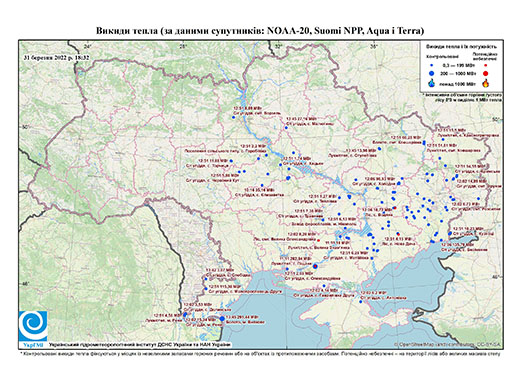Click the large blue marker near Reni

click(185, 314)
